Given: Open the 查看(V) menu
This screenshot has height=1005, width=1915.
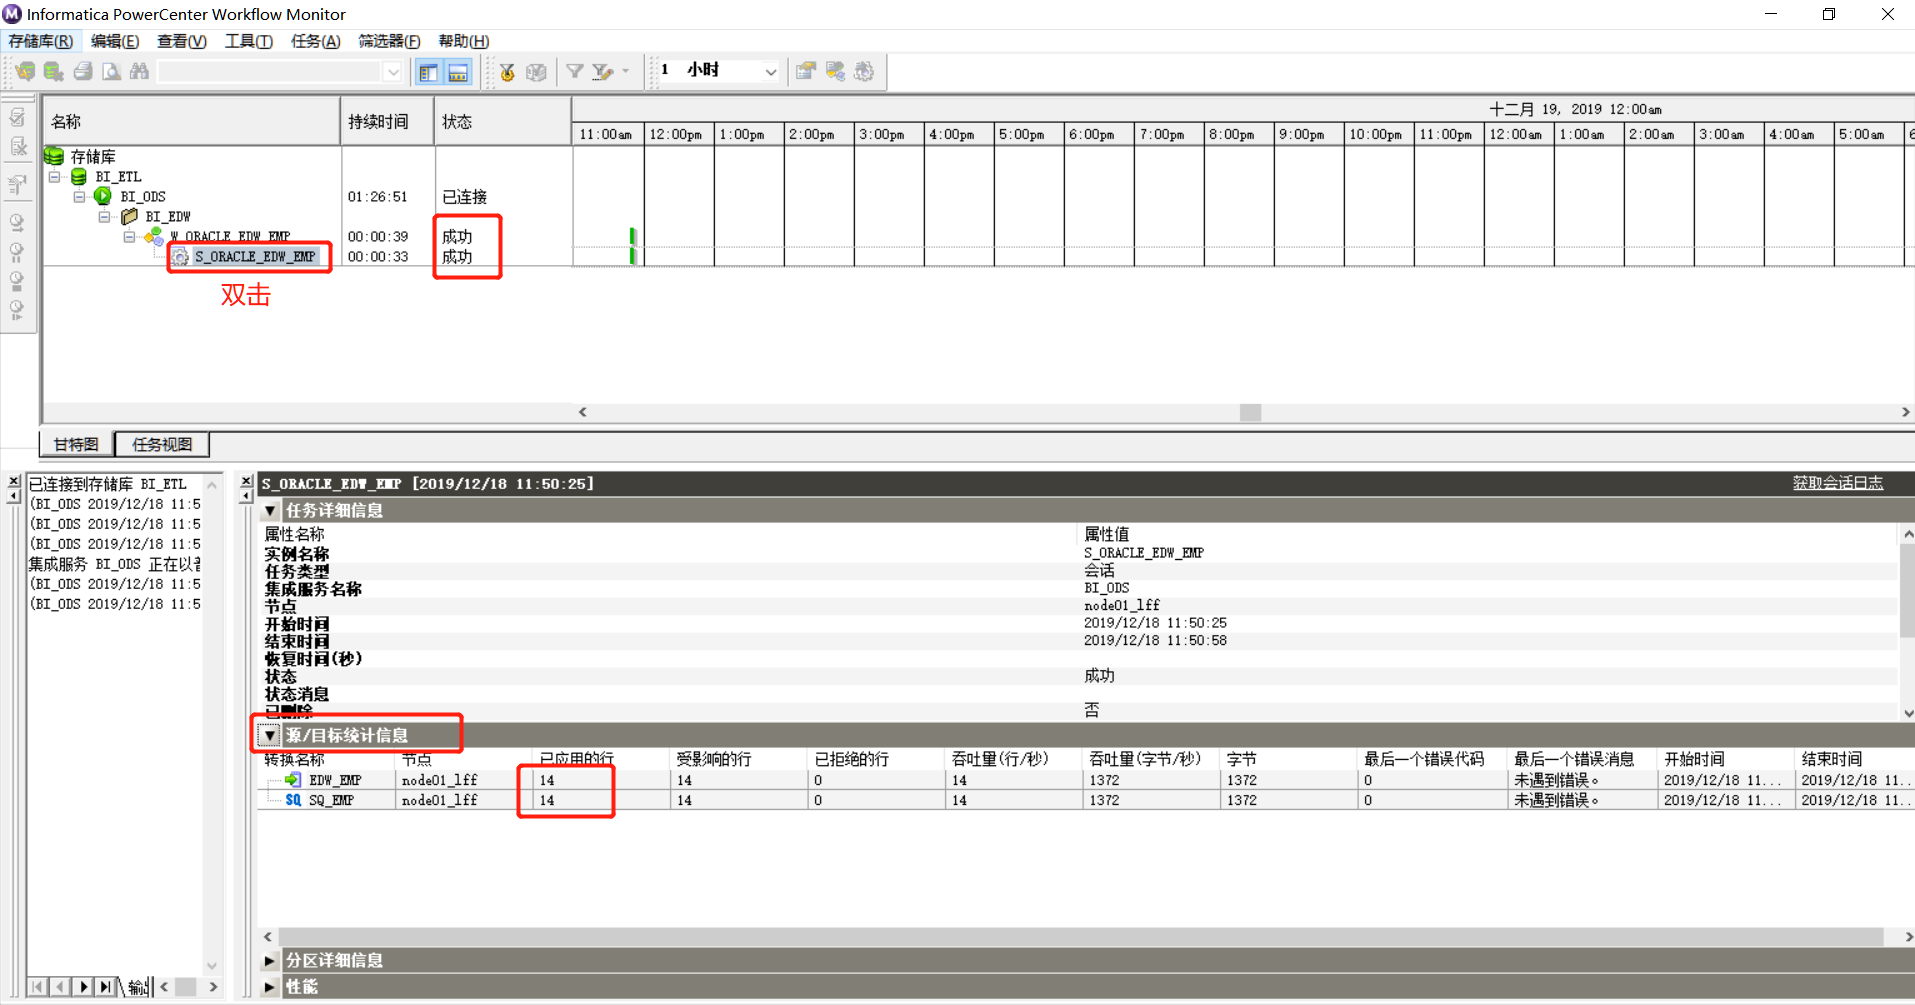Looking at the screenshot, I should [181, 41].
